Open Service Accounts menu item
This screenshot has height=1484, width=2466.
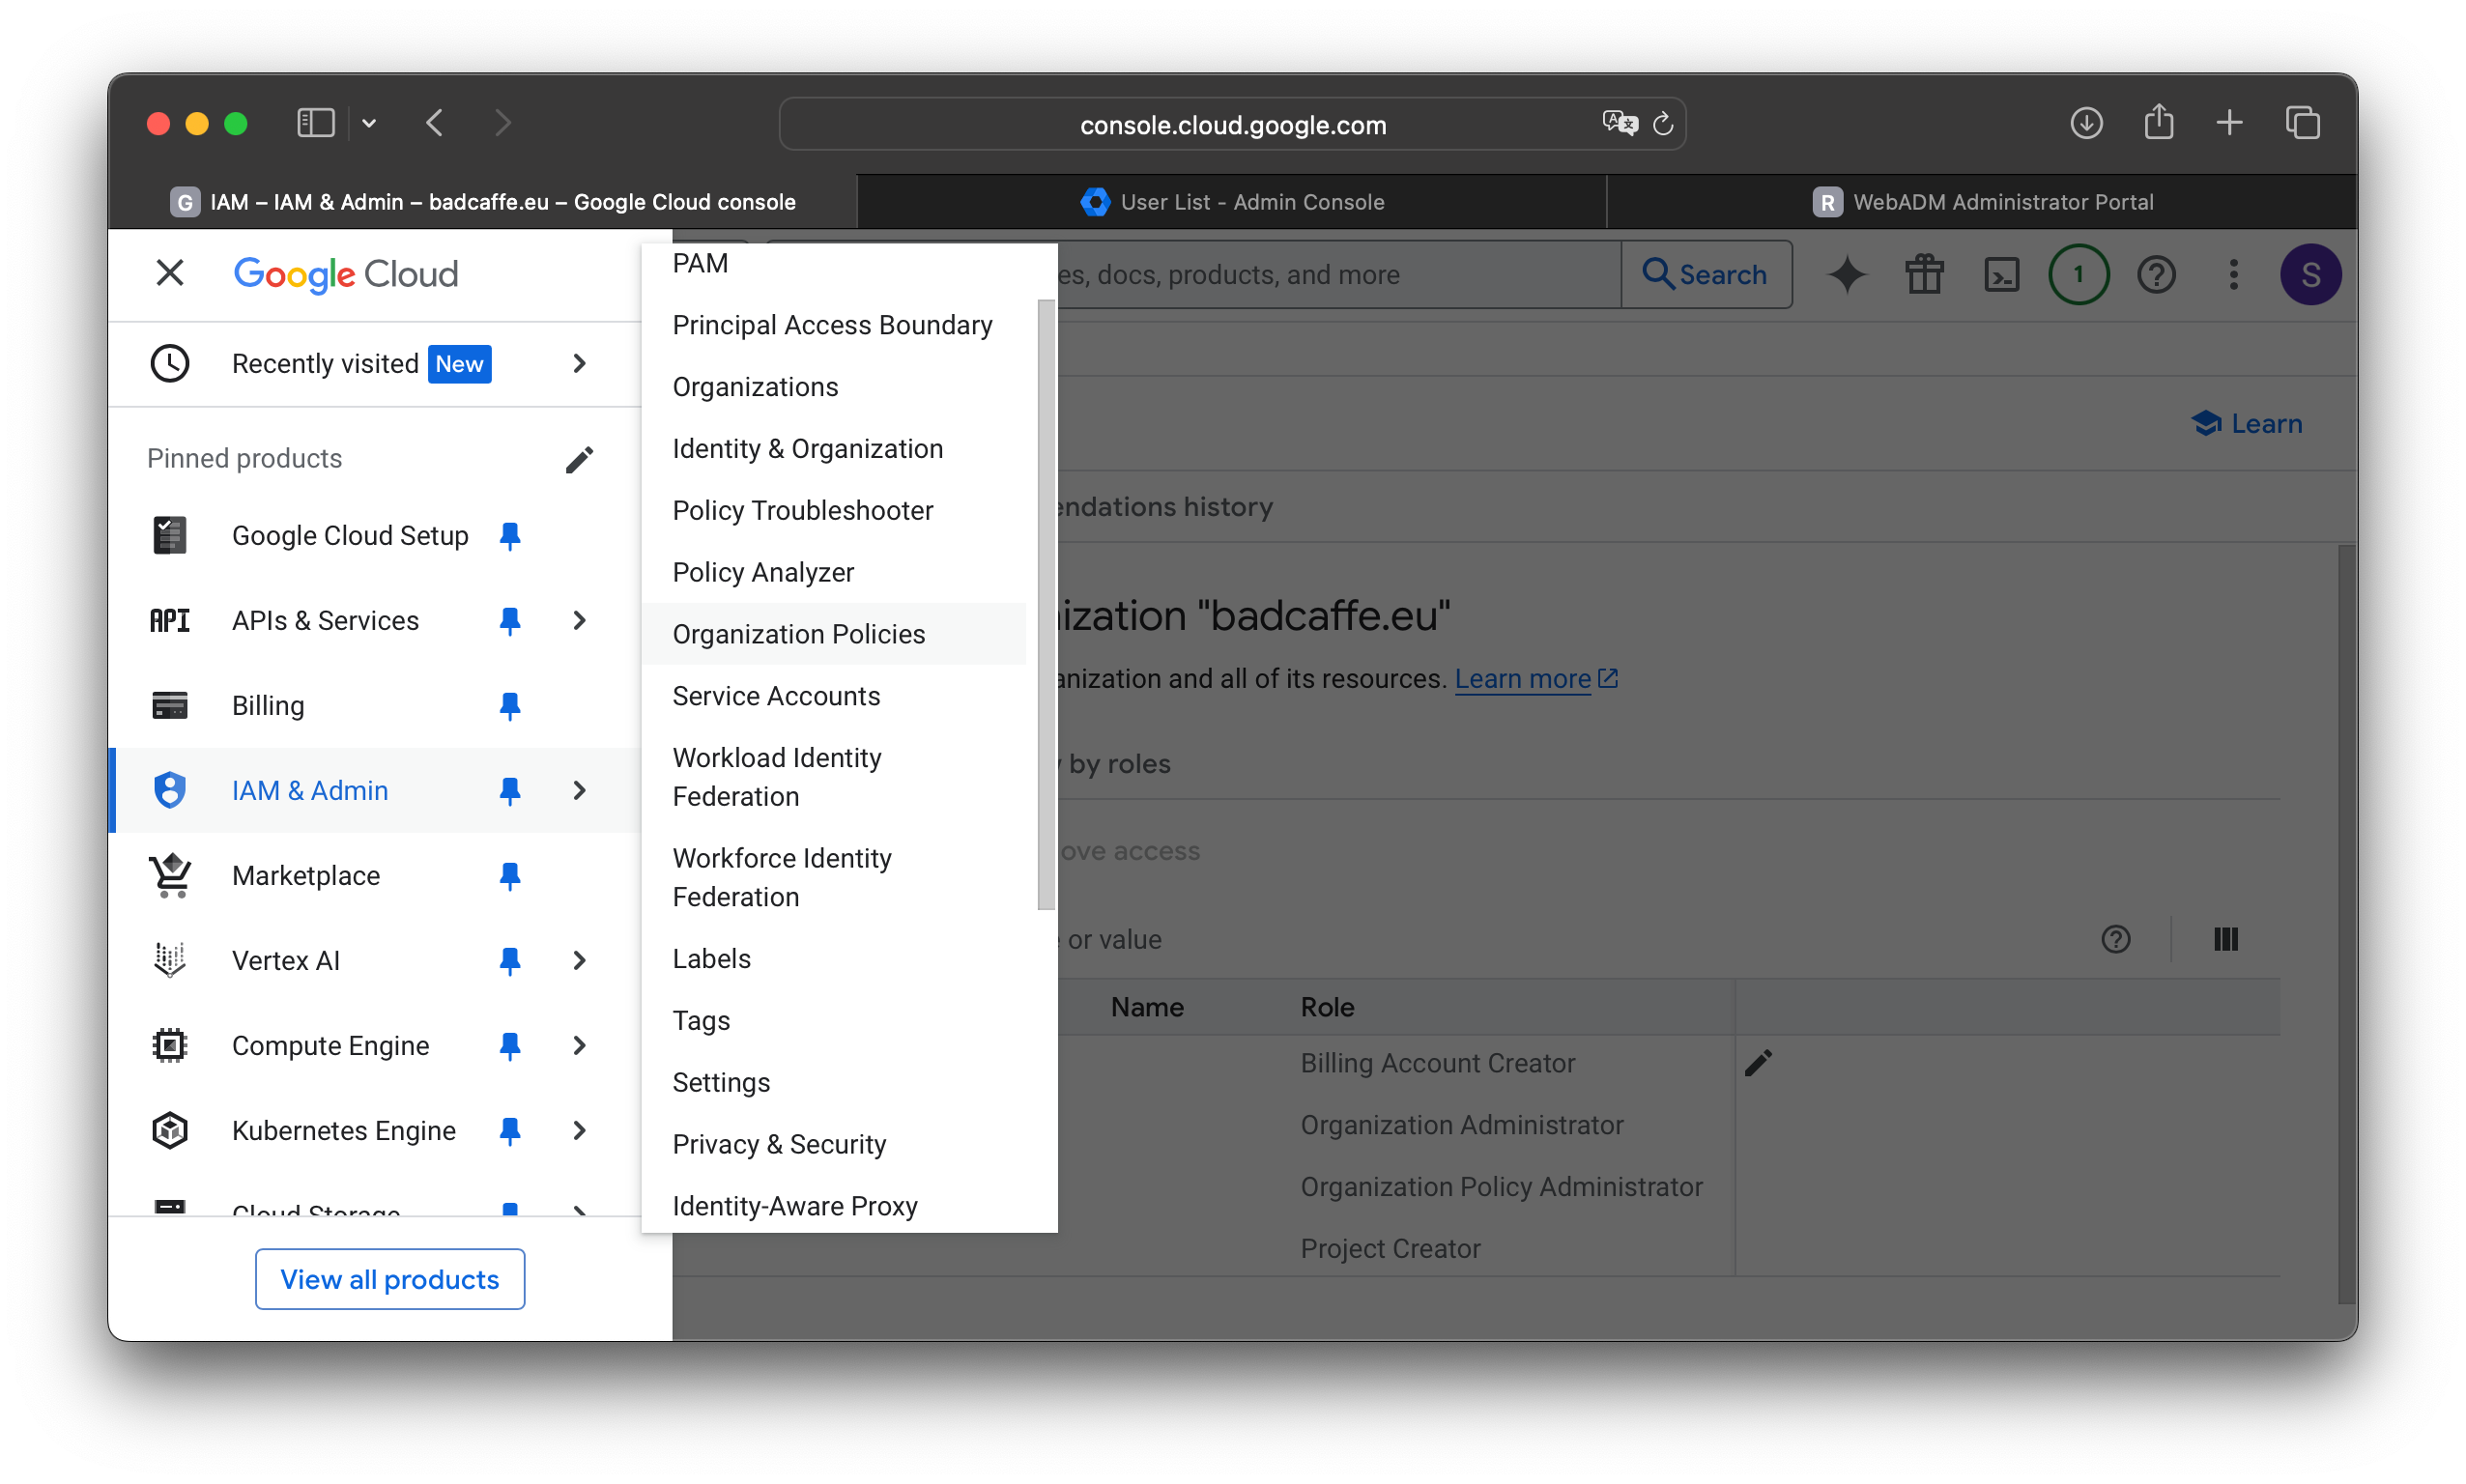click(834, 696)
